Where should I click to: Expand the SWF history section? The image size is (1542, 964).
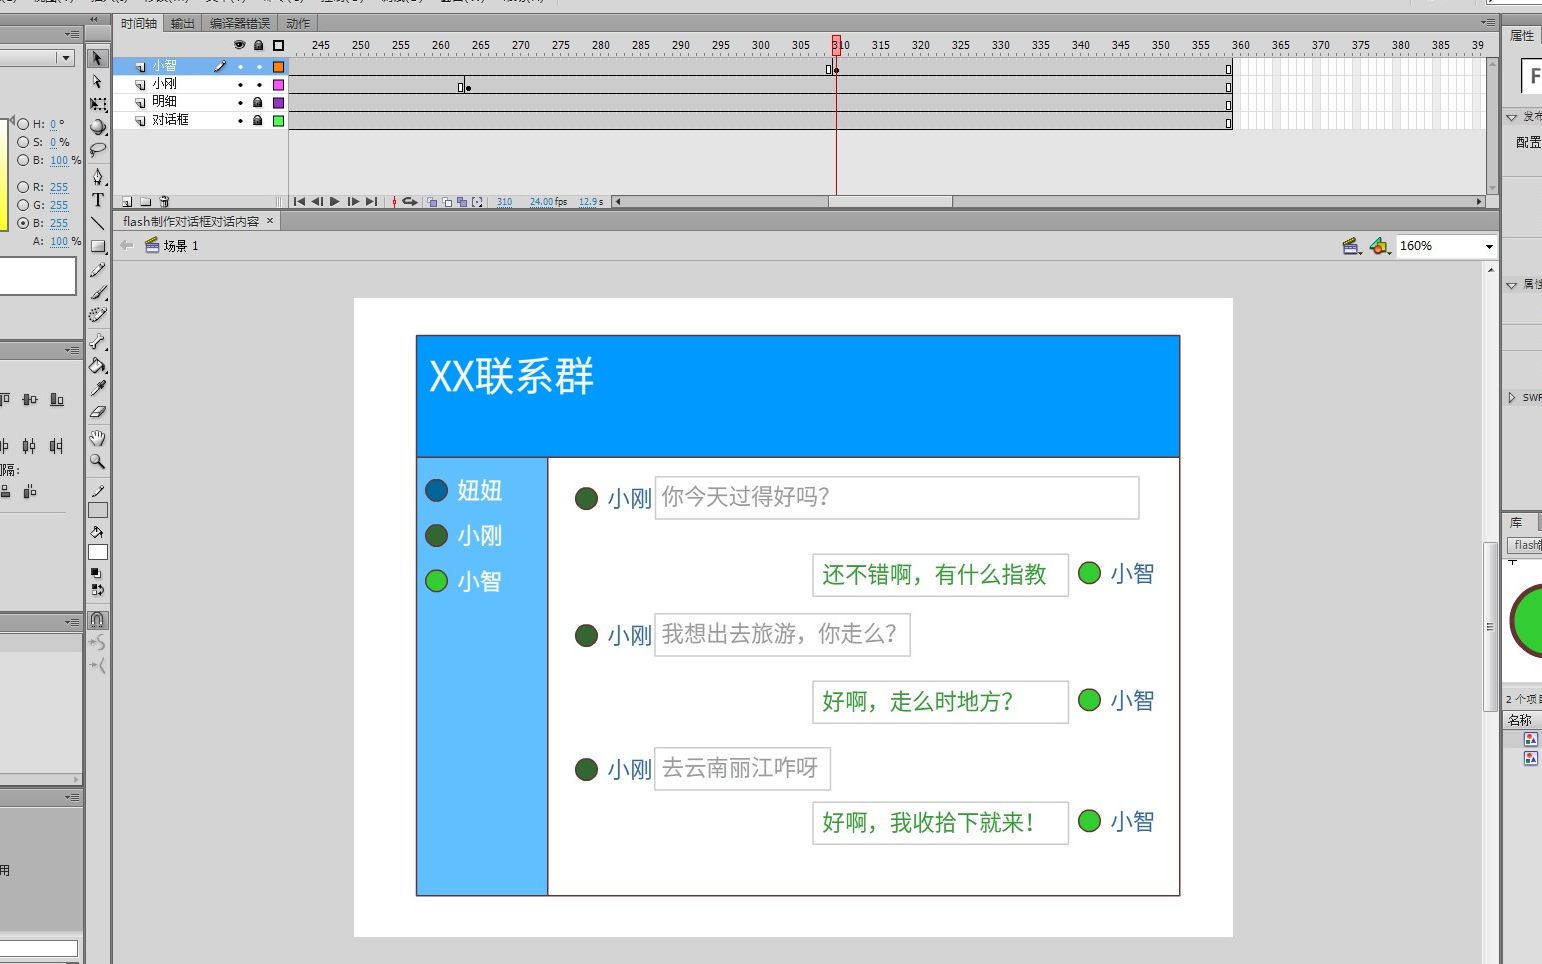click(1511, 397)
